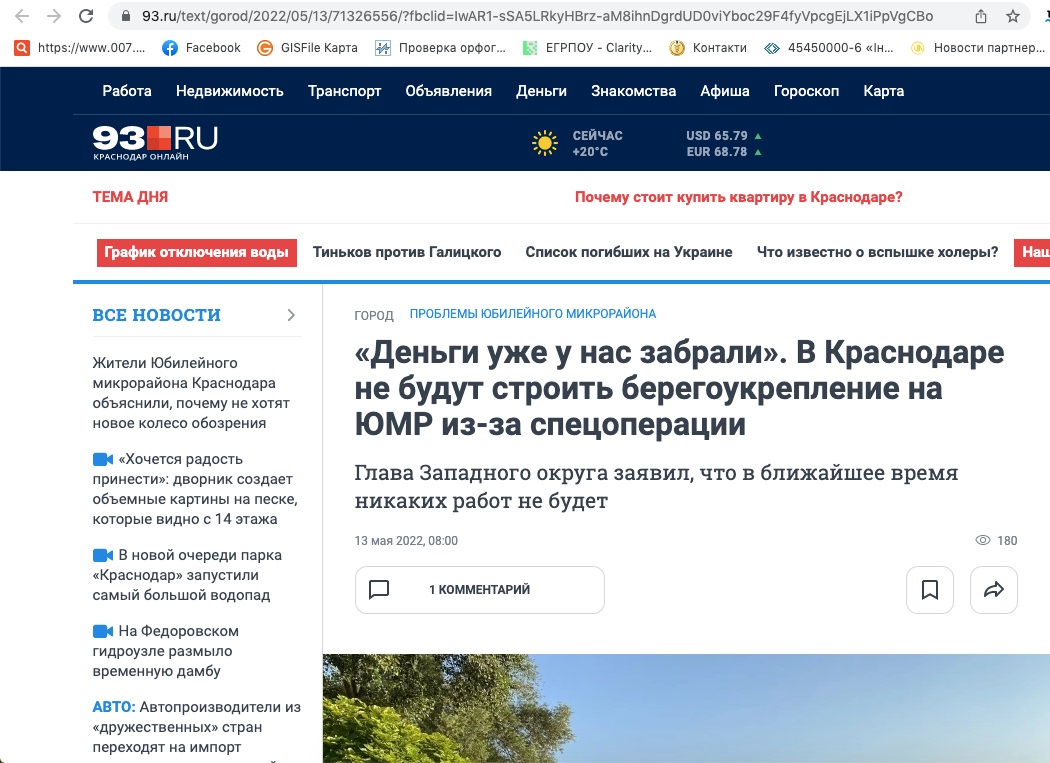Click the eye views counter icon
Screen dimensions: 1050x763
point(983,541)
